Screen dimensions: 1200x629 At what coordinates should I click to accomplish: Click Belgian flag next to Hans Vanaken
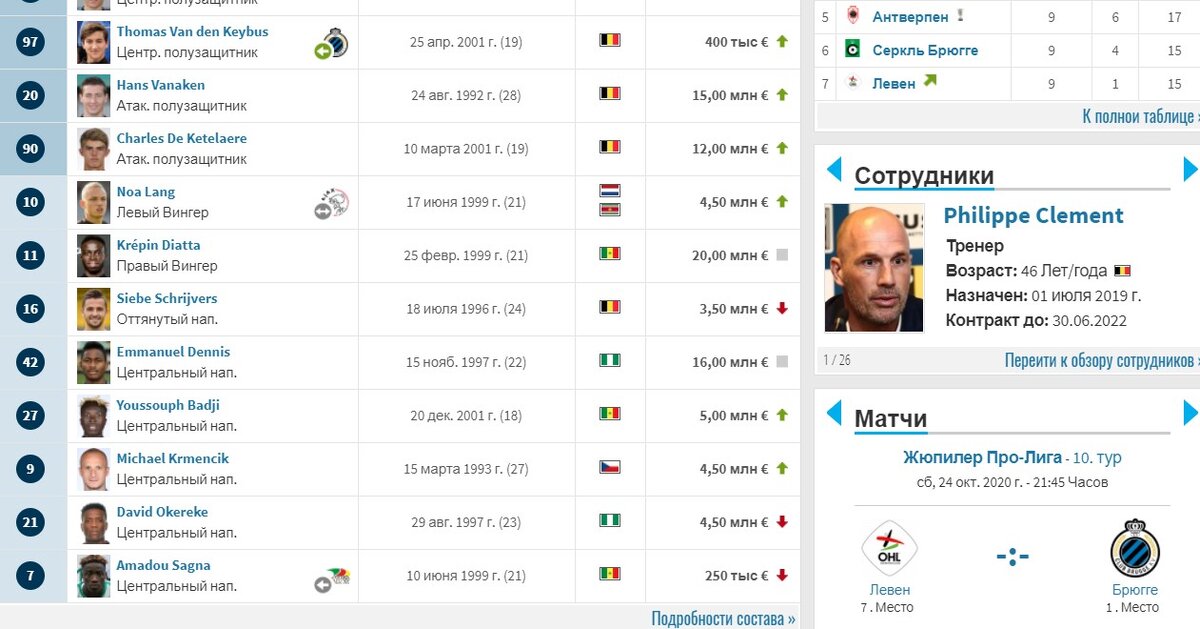pyautogui.click(x=609, y=93)
